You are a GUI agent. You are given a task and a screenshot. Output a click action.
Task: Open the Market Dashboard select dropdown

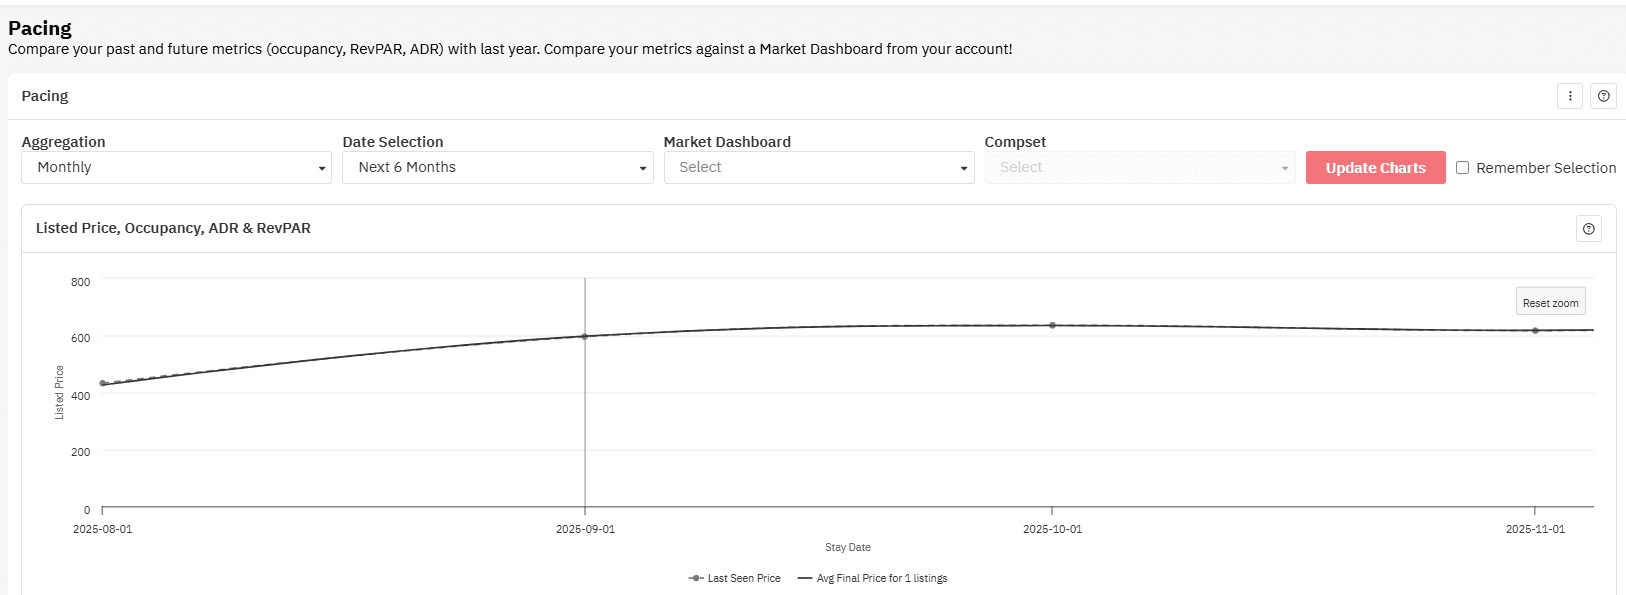(x=818, y=168)
